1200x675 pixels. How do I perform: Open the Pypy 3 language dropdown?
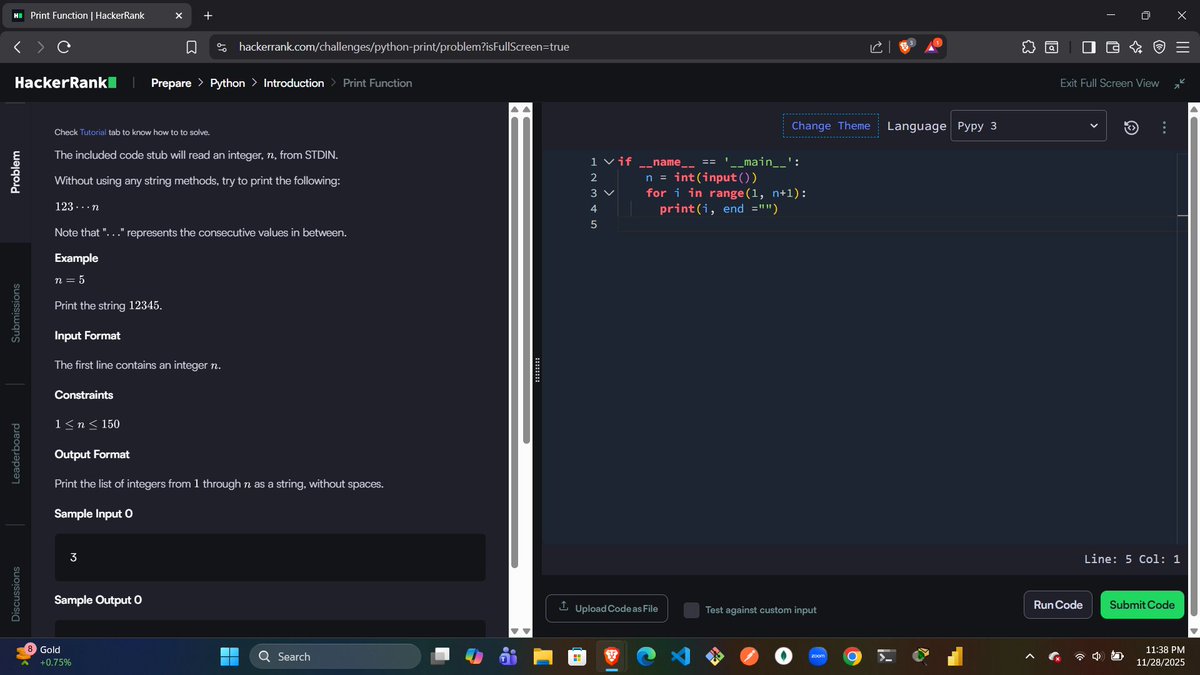click(x=1028, y=126)
